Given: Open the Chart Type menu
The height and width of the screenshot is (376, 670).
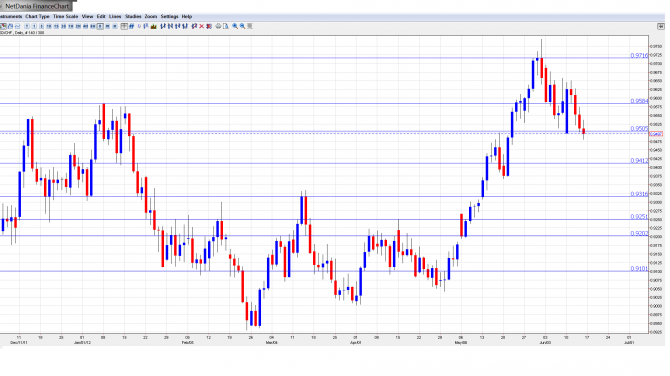Looking at the screenshot, I should click(x=37, y=16).
